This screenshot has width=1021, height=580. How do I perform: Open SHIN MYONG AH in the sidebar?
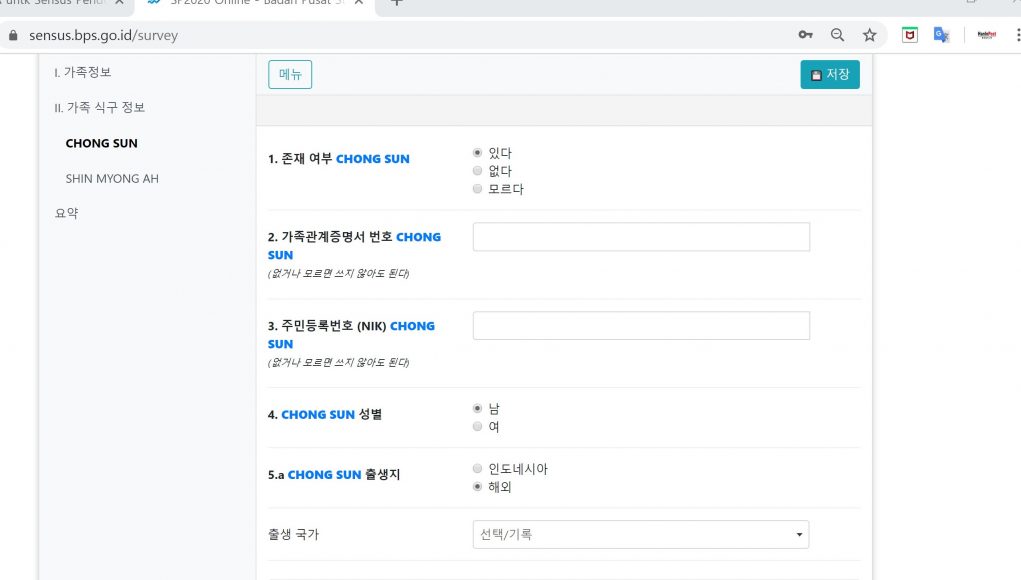point(112,179)
